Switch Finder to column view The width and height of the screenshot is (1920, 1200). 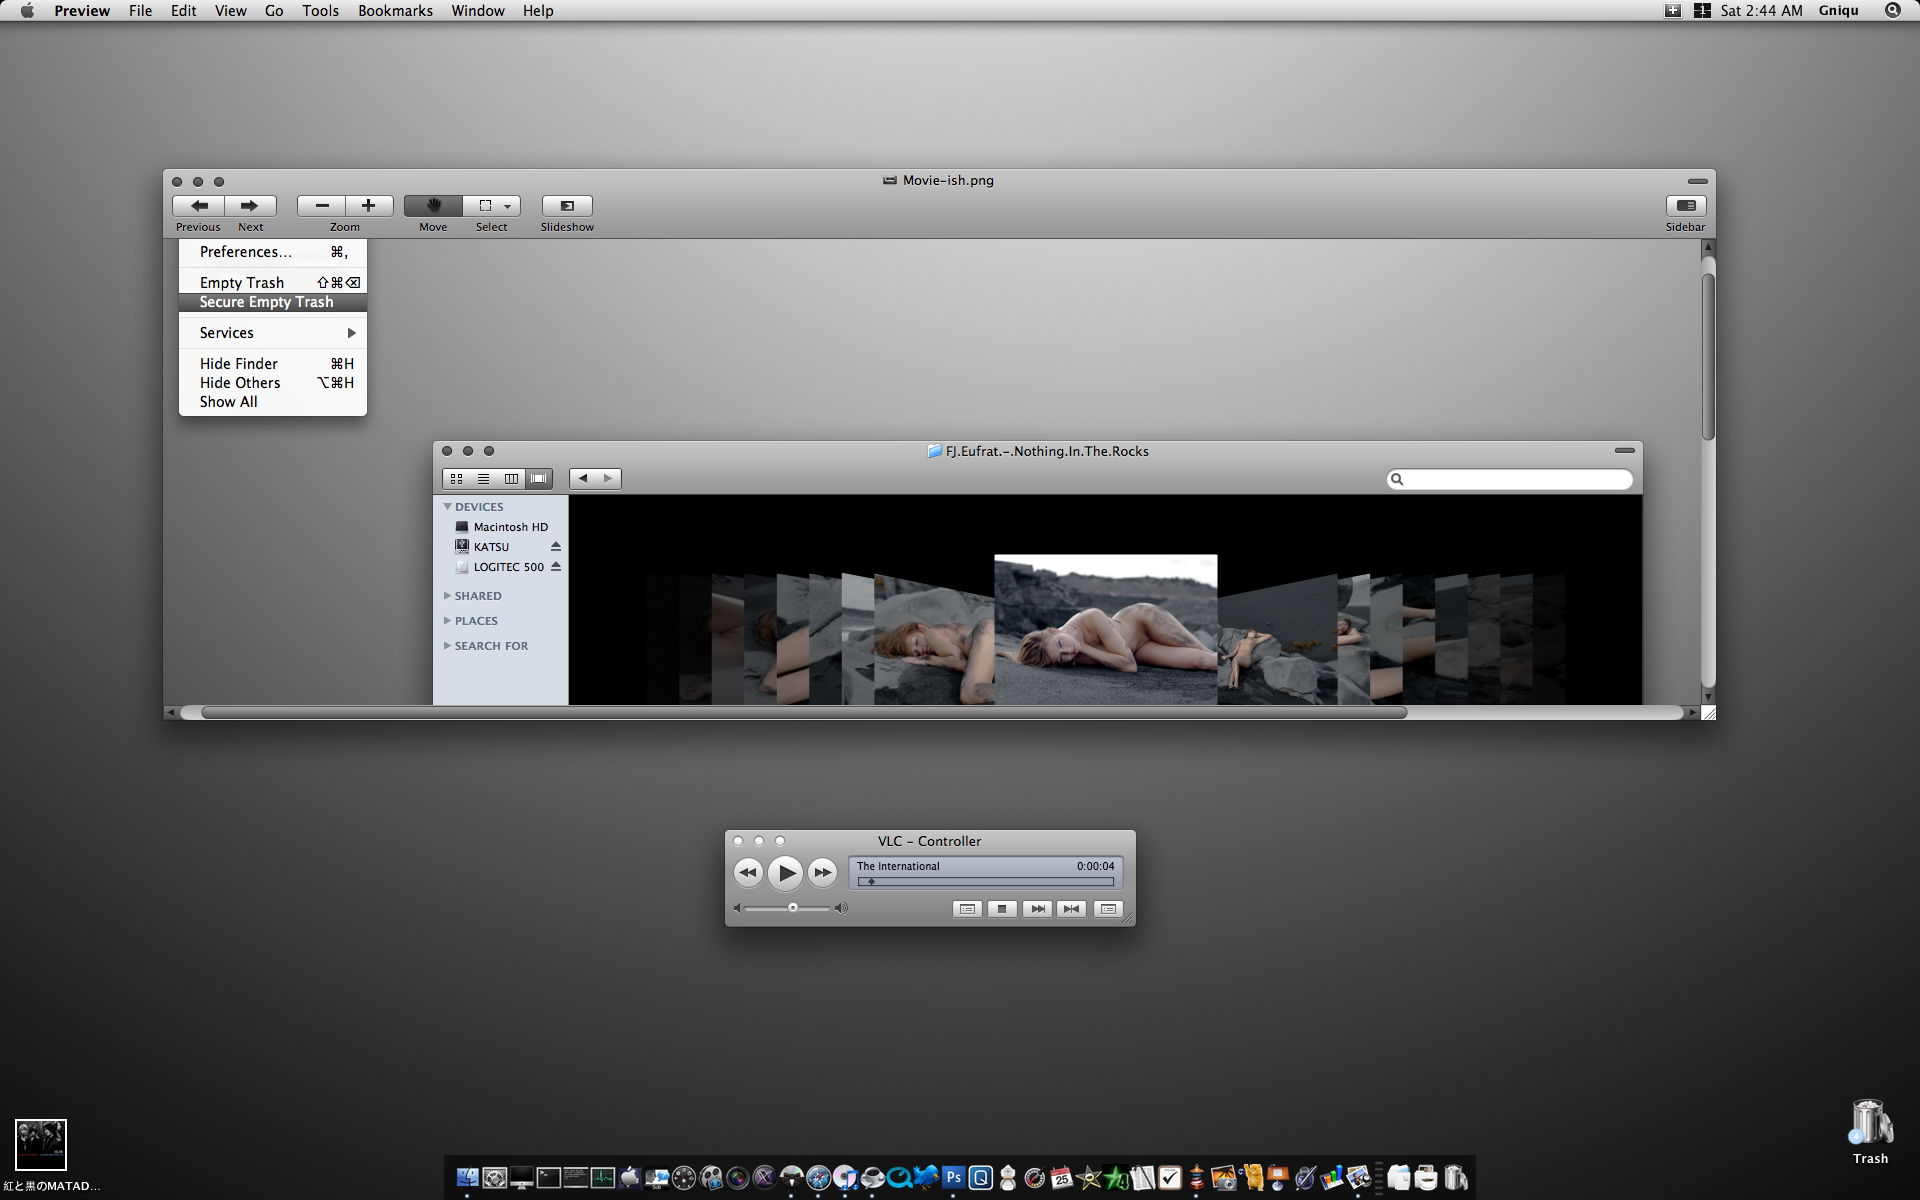(511, 479)
